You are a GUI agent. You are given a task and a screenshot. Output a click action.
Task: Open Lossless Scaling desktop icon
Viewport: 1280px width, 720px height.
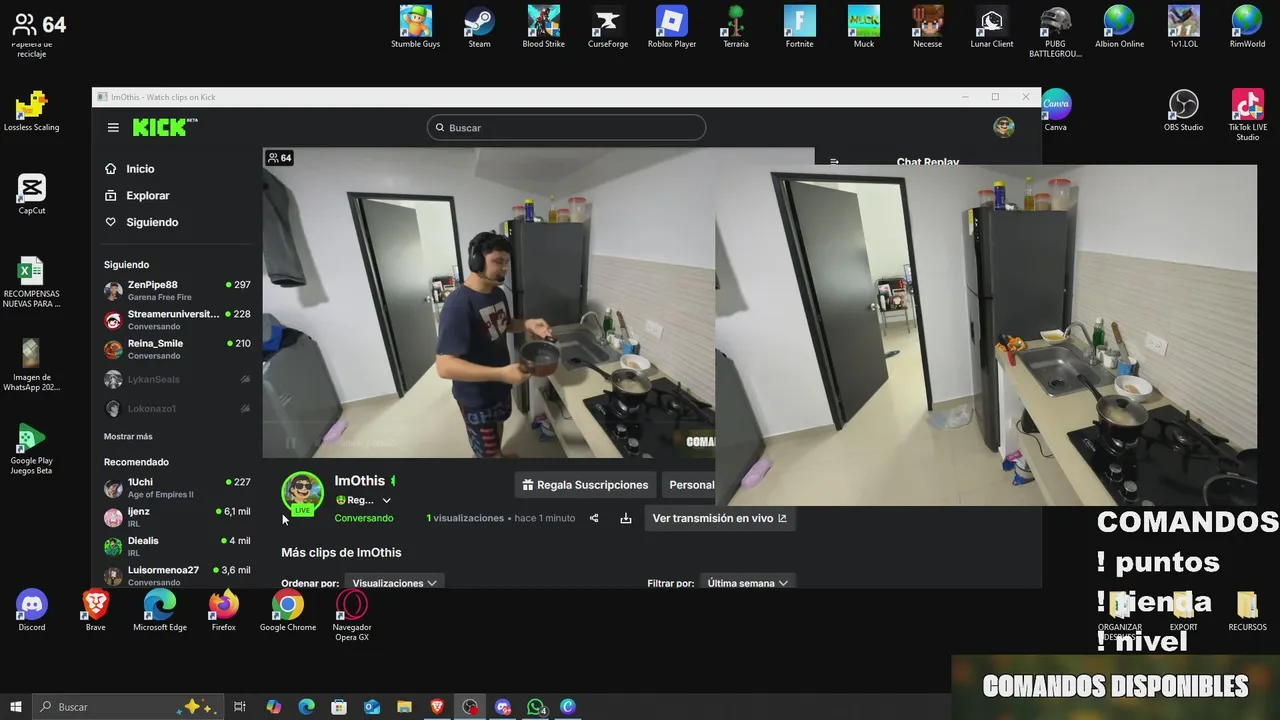(x=31, y=111)
